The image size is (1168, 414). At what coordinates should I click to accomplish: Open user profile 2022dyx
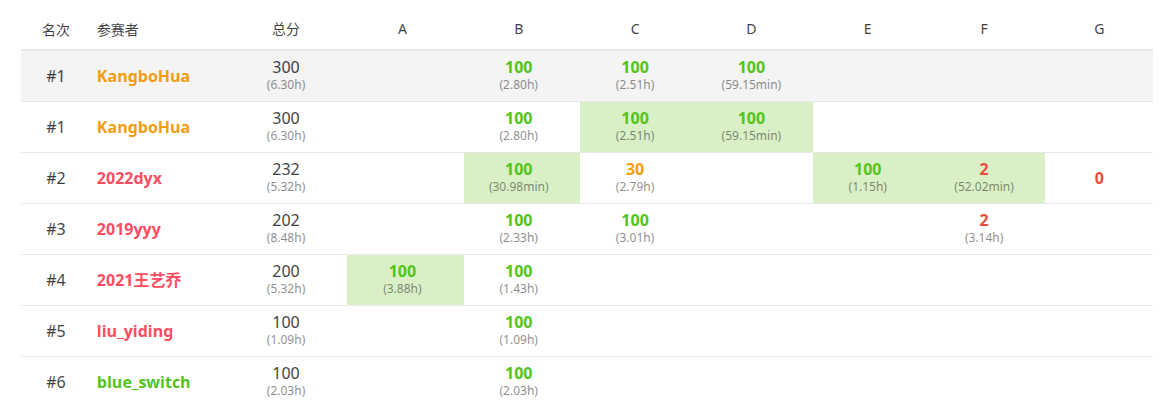coord(129,178)
